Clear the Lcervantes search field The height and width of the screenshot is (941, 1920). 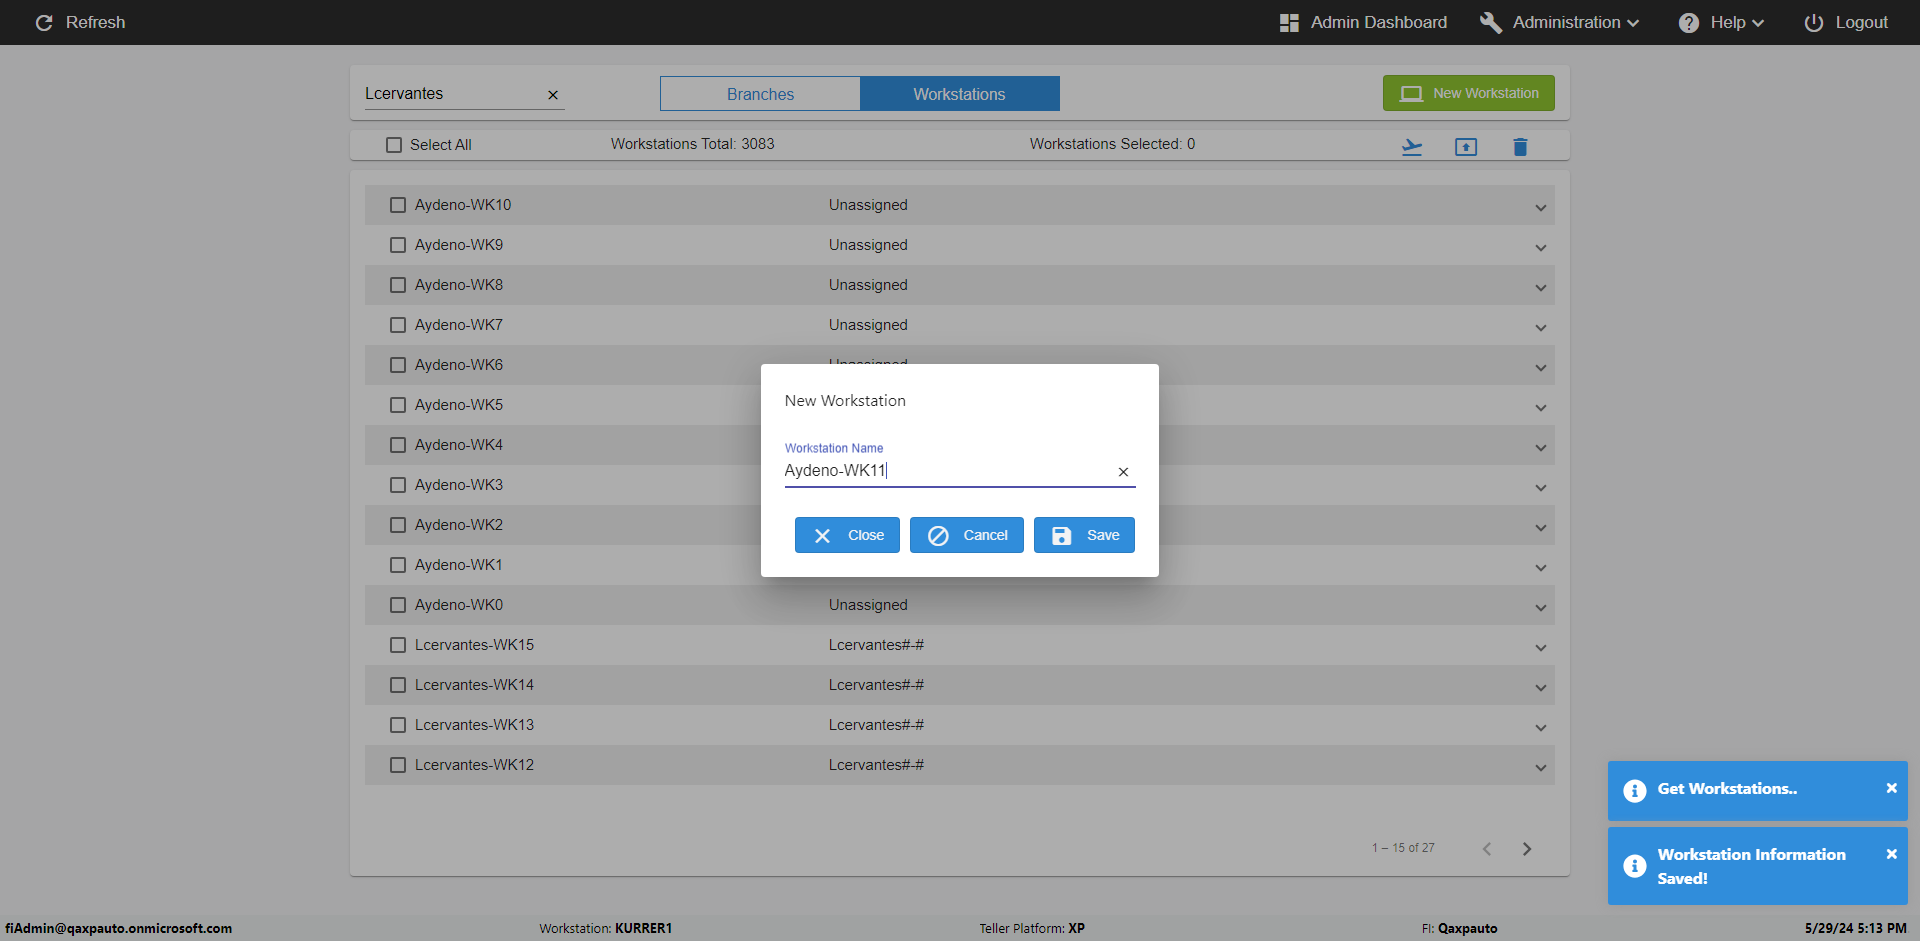[x=552, y=95]
